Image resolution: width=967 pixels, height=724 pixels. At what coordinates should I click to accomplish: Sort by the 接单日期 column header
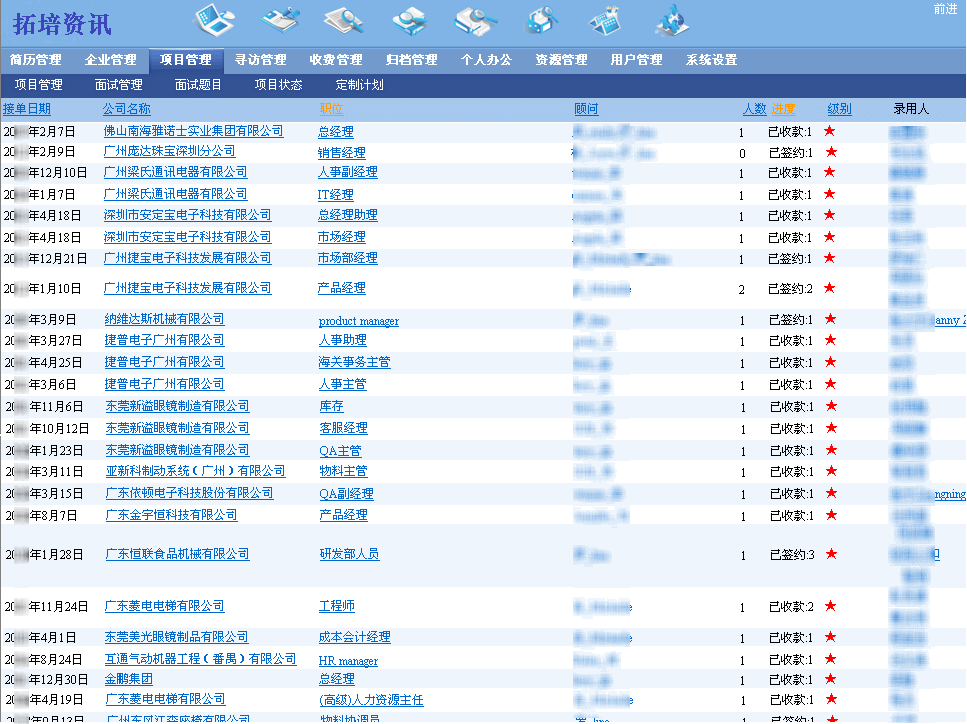click(27, 109)
